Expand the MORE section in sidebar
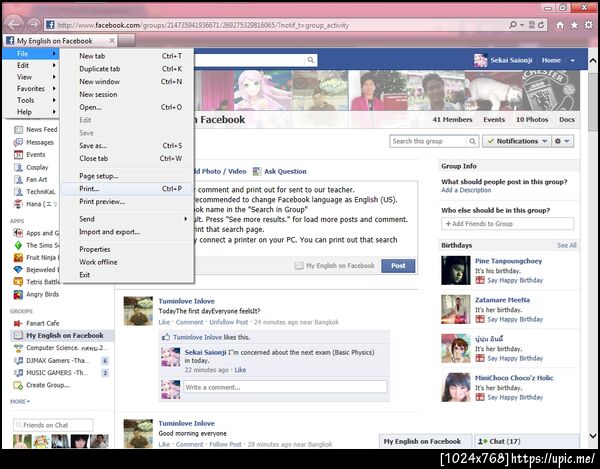 click(20, 401)
